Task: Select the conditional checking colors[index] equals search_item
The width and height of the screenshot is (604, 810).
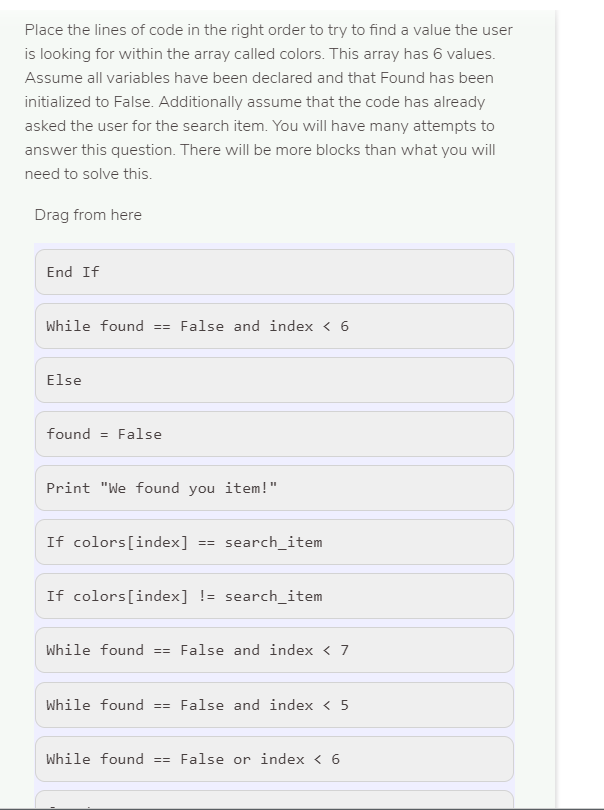Action: (x=275, y=542)
